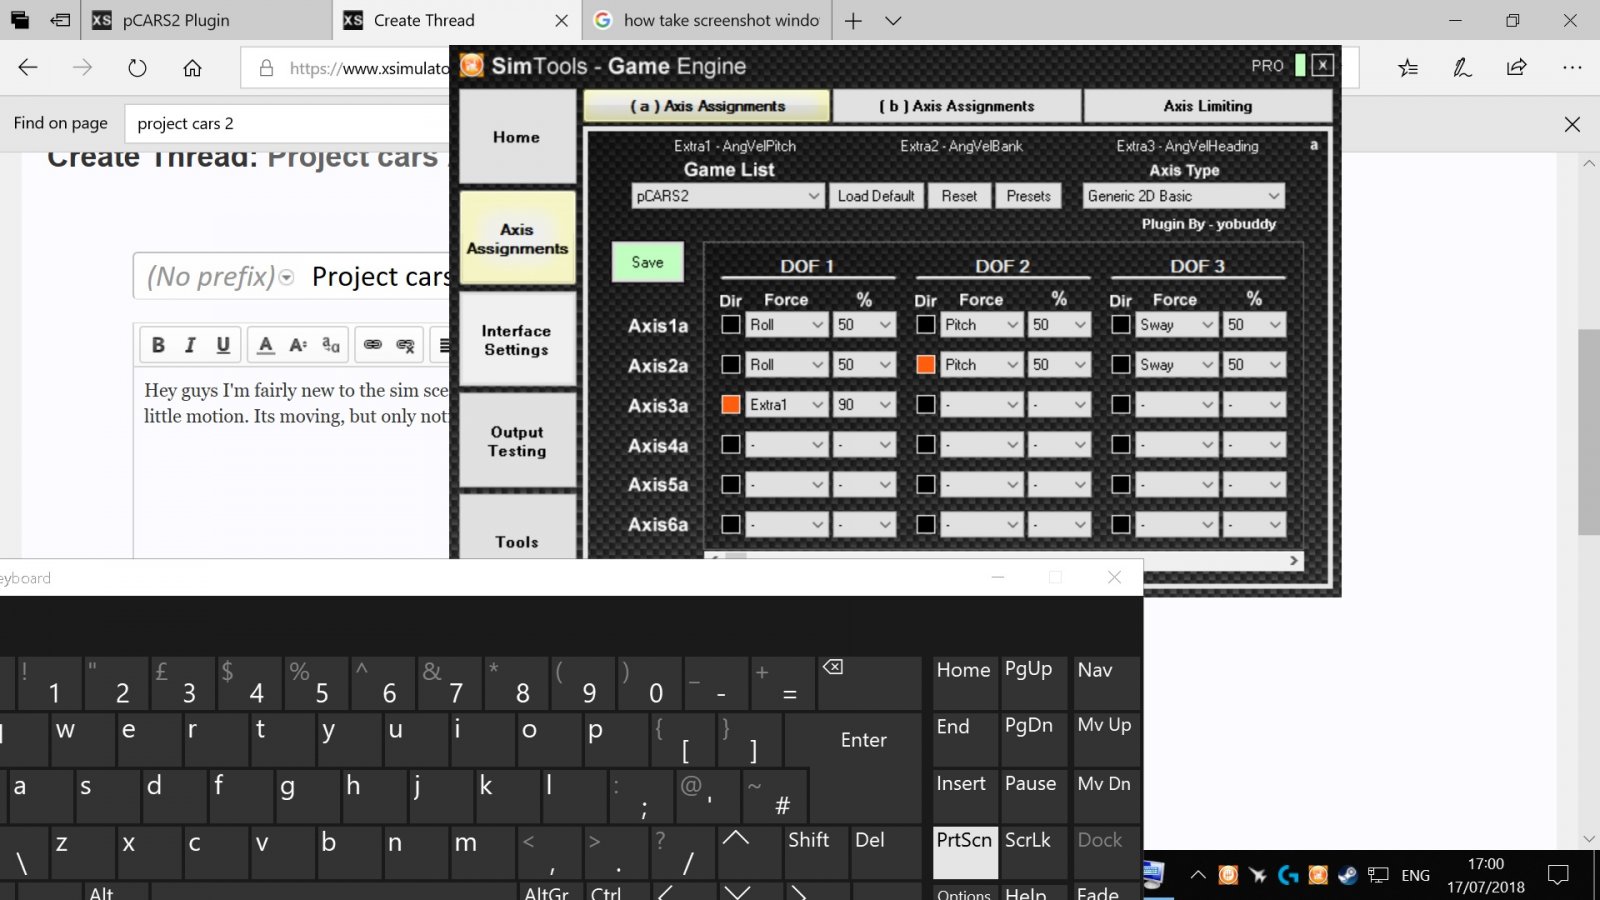Screen dimensions: 1600x900
Task: Toggle Axis4a DOF 1 direction checkbox
Action: coord(731,444)
